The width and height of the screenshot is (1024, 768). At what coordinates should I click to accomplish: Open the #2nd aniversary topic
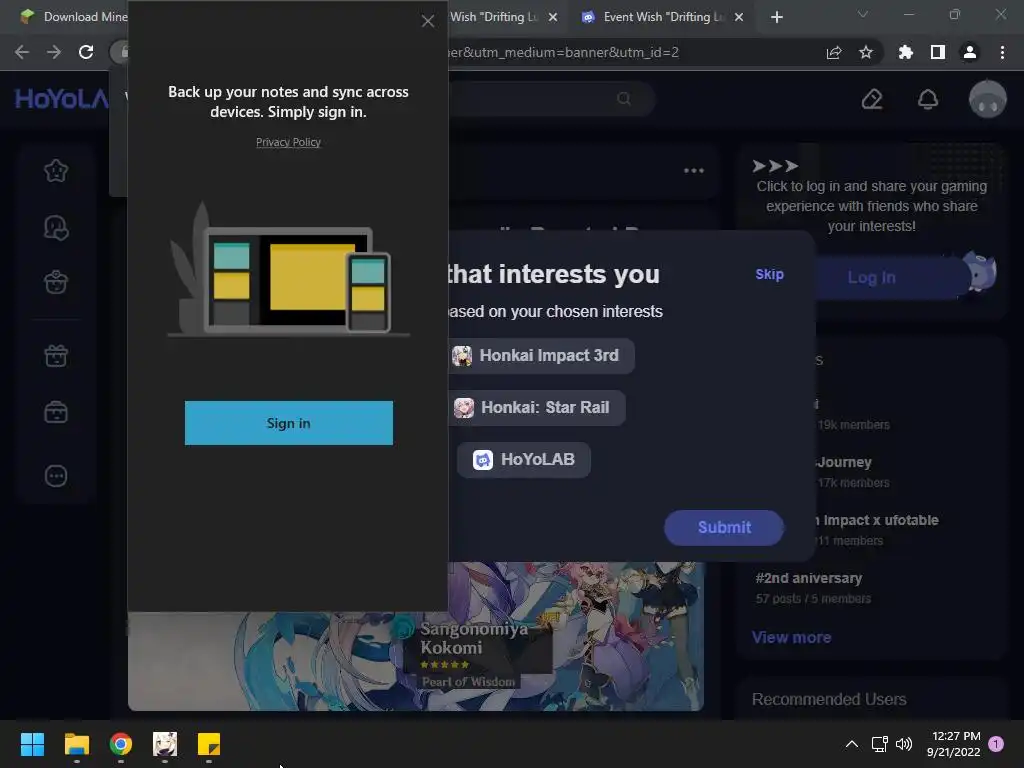tap(808, 578)
